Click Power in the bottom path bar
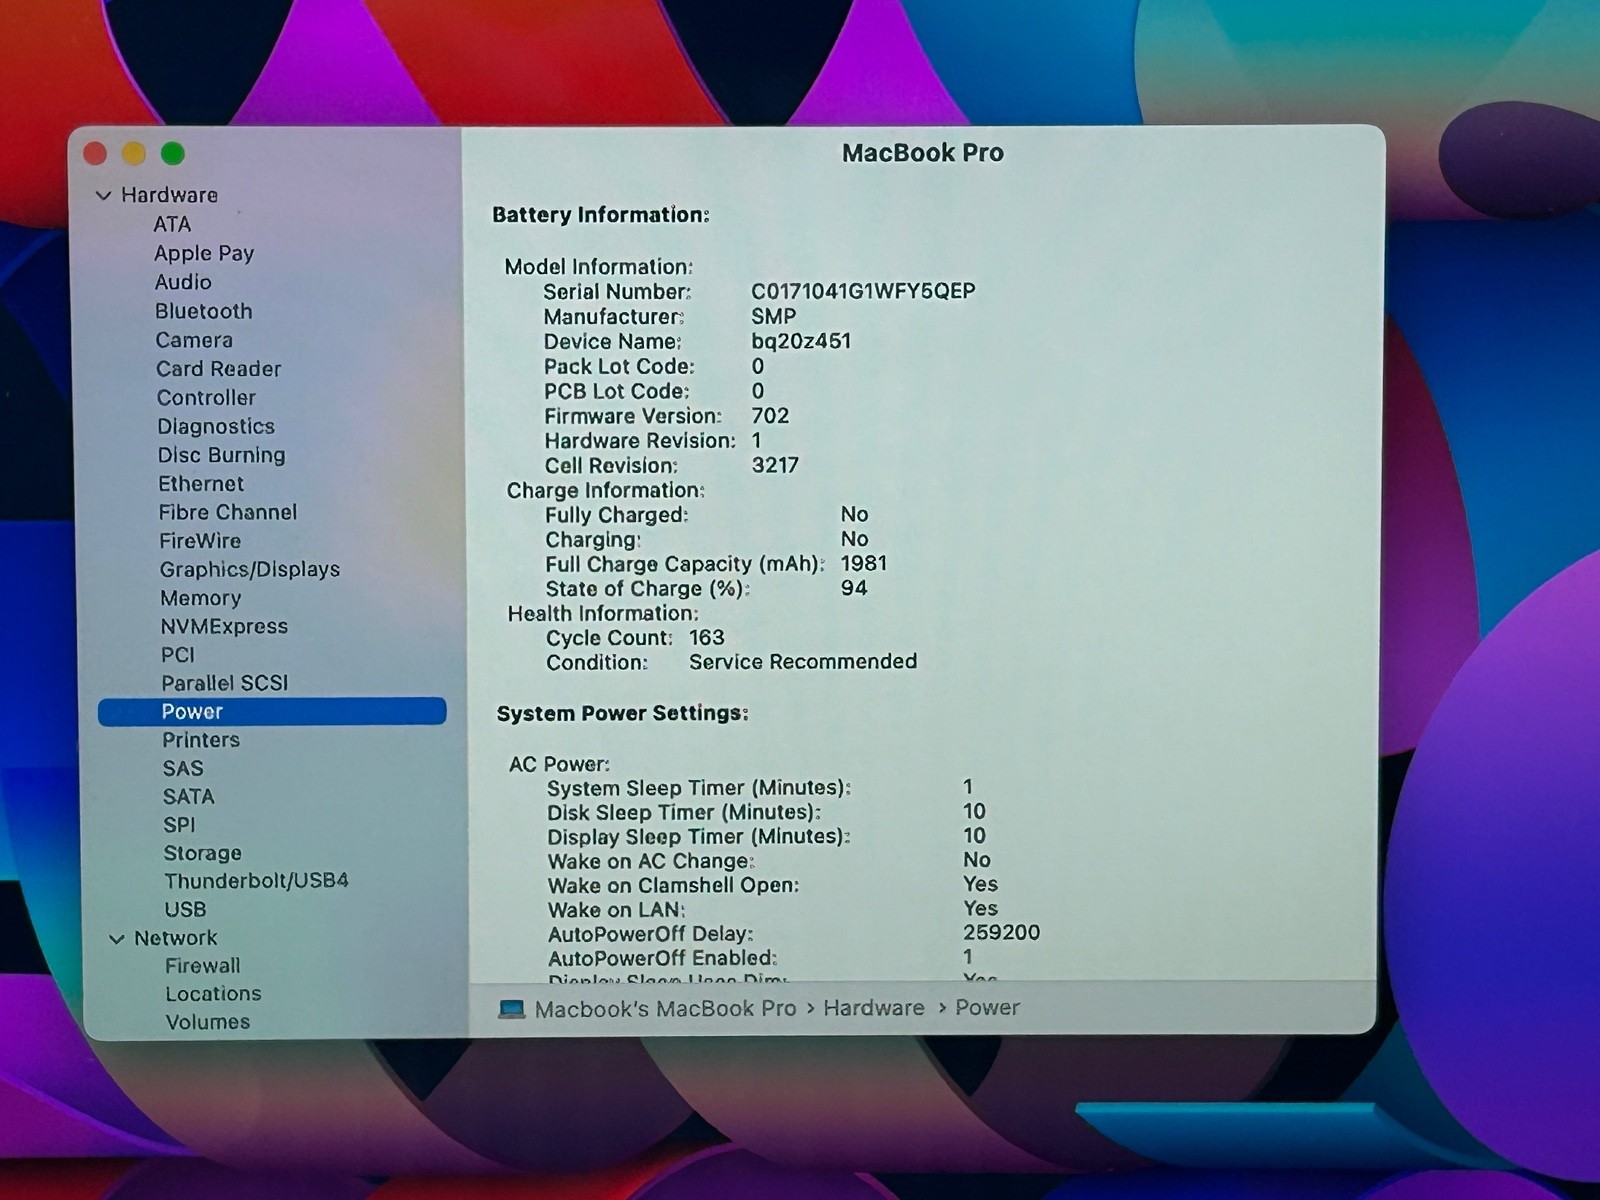Viewport: 1600px width, 1200px height. tap(987, 1008)
